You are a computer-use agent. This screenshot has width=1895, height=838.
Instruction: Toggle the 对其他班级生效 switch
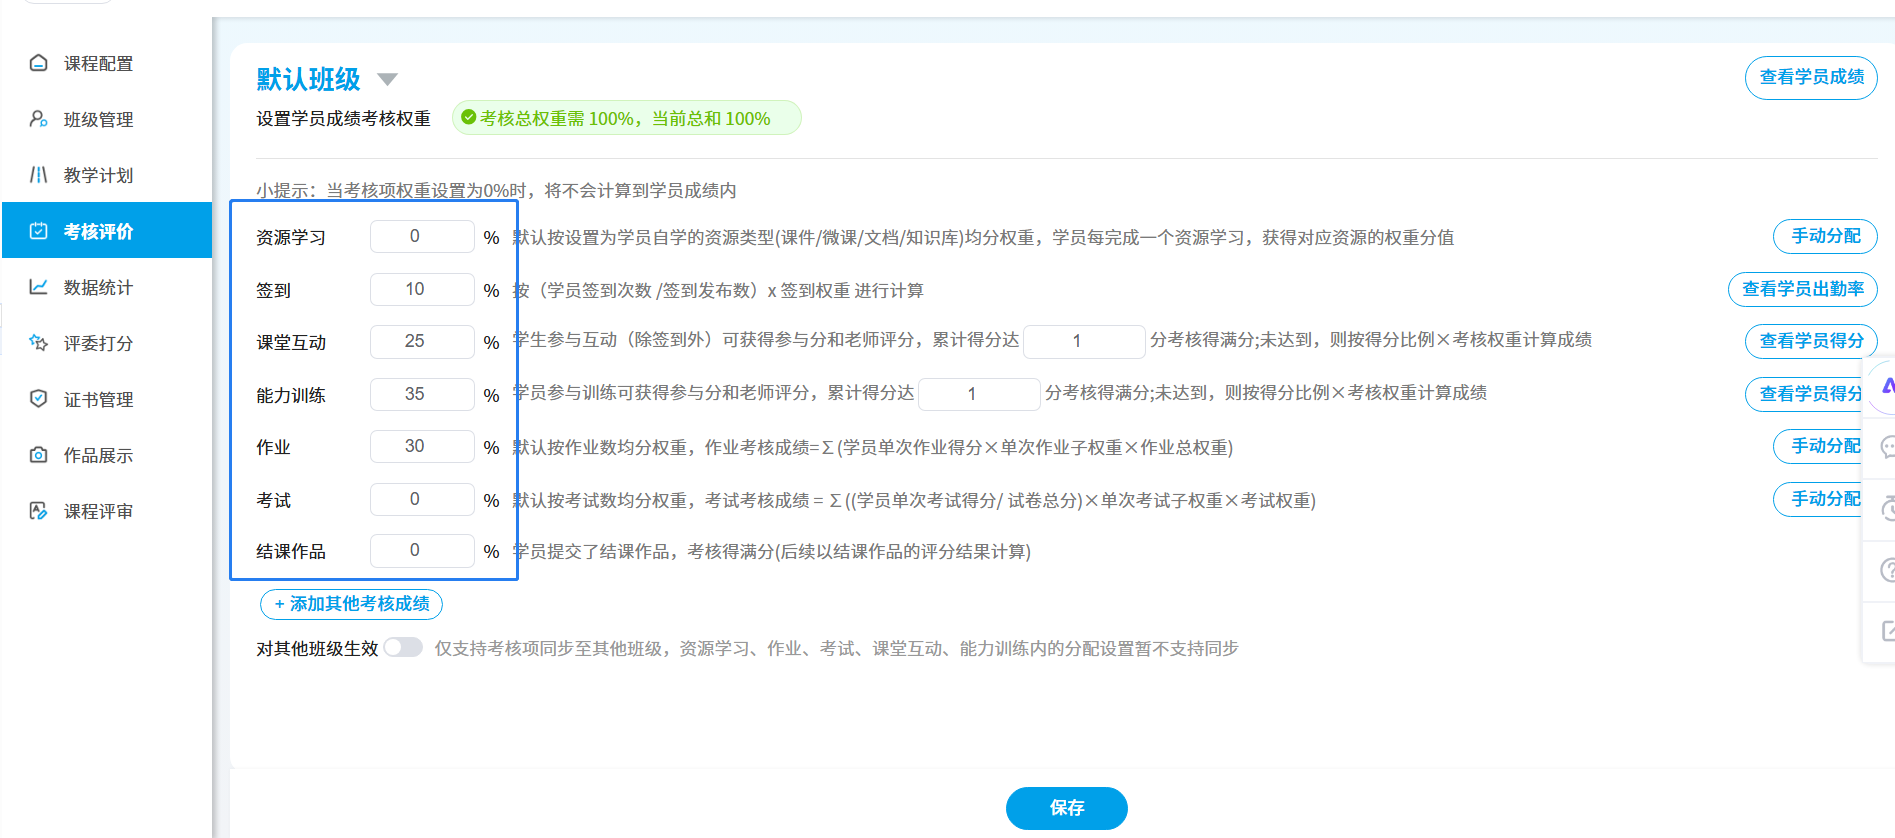coord(403,647)
